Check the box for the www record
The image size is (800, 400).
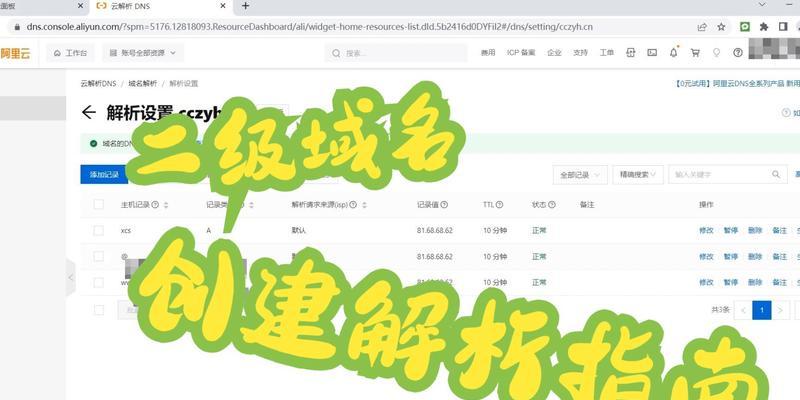click(98, 282)
